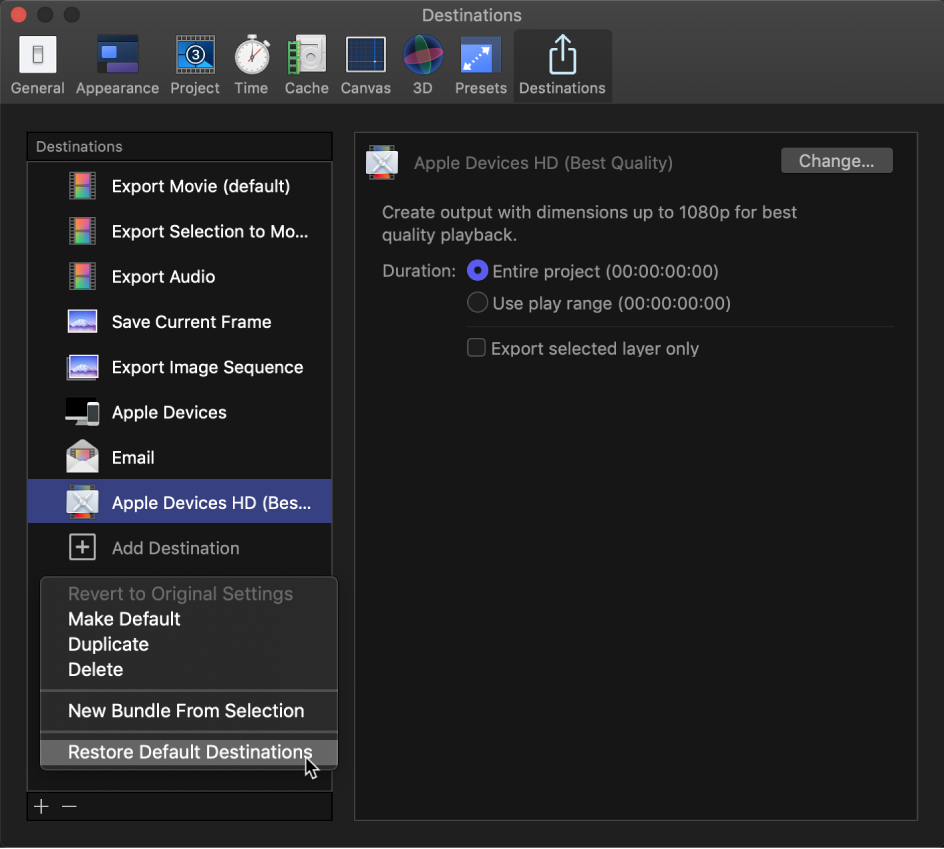Switch to the Appearance preferences icon
Image resolution: width=944 pixels, height=849 pixels.
tap(117, 65)
